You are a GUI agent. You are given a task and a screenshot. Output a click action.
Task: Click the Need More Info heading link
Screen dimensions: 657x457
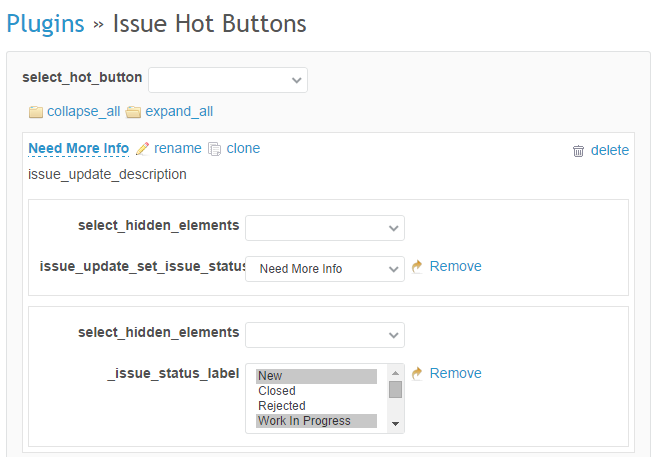click(x=78, y=148)
